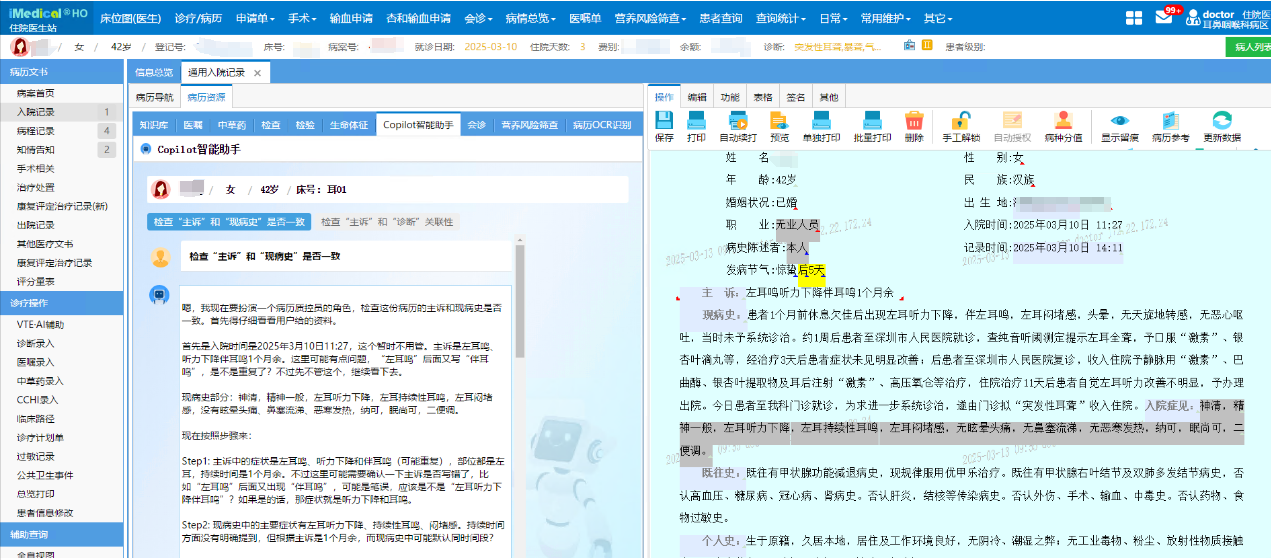Open 医嘱单 menu item
Viewport: 1271px width, 560px height.
coord(586,18)
